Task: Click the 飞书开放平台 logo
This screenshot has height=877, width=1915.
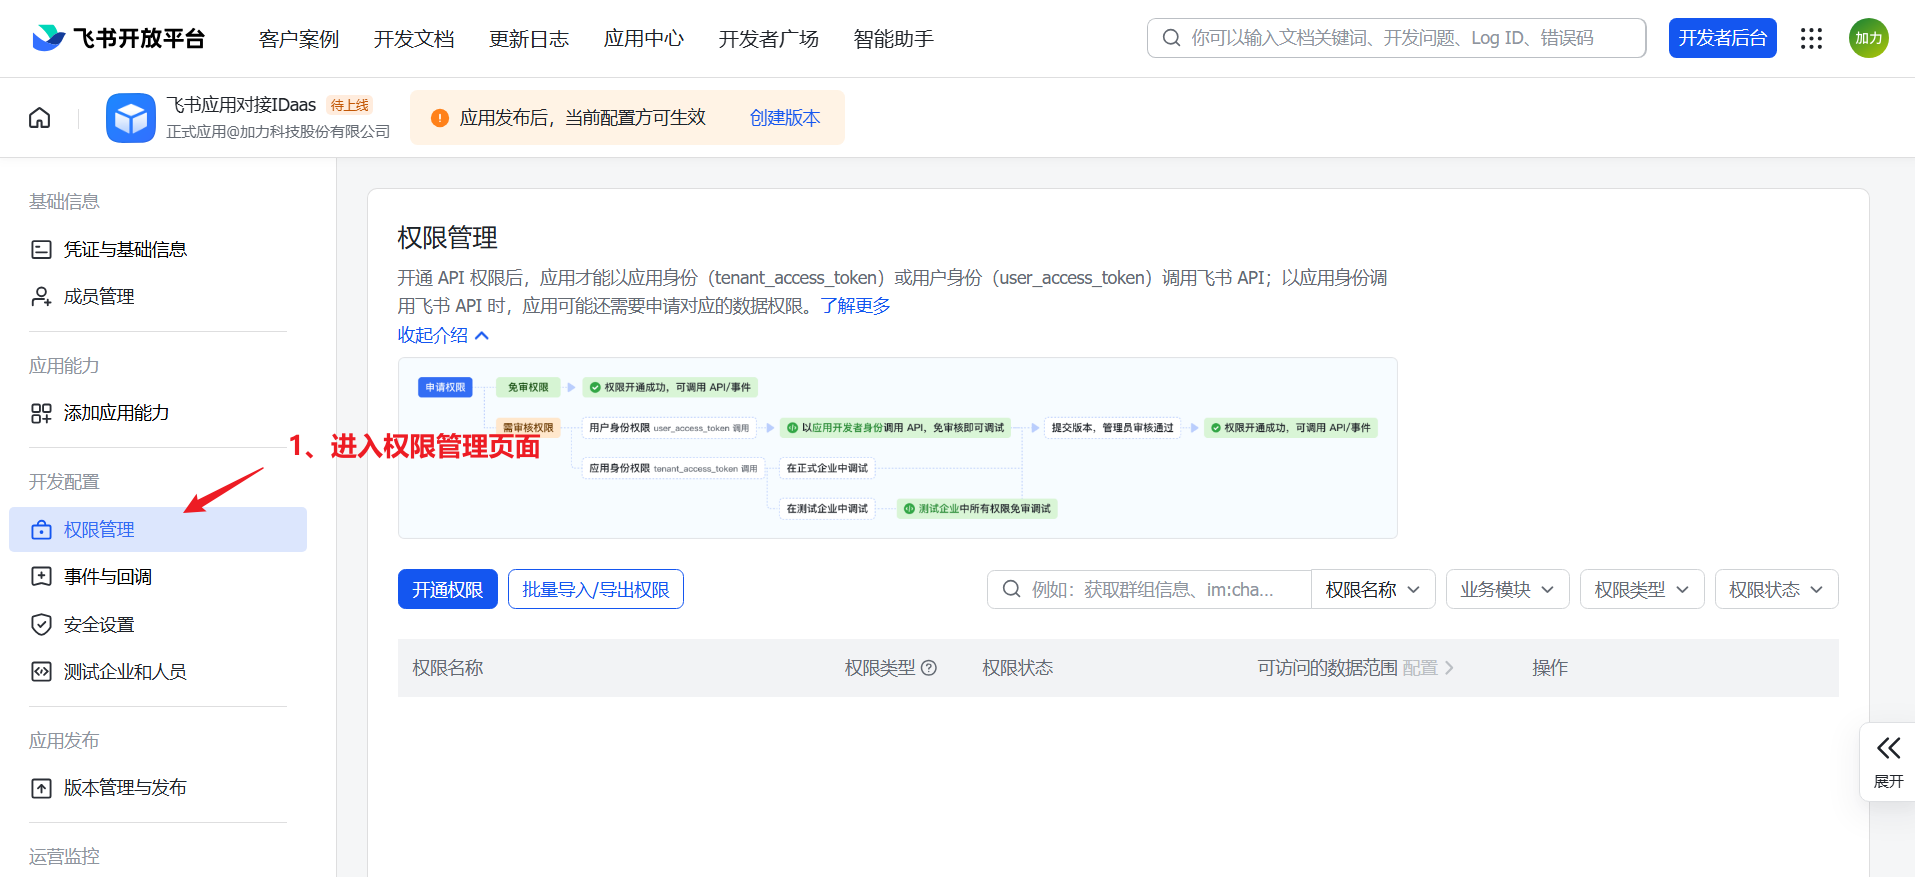Action: (x=119, y=38)
